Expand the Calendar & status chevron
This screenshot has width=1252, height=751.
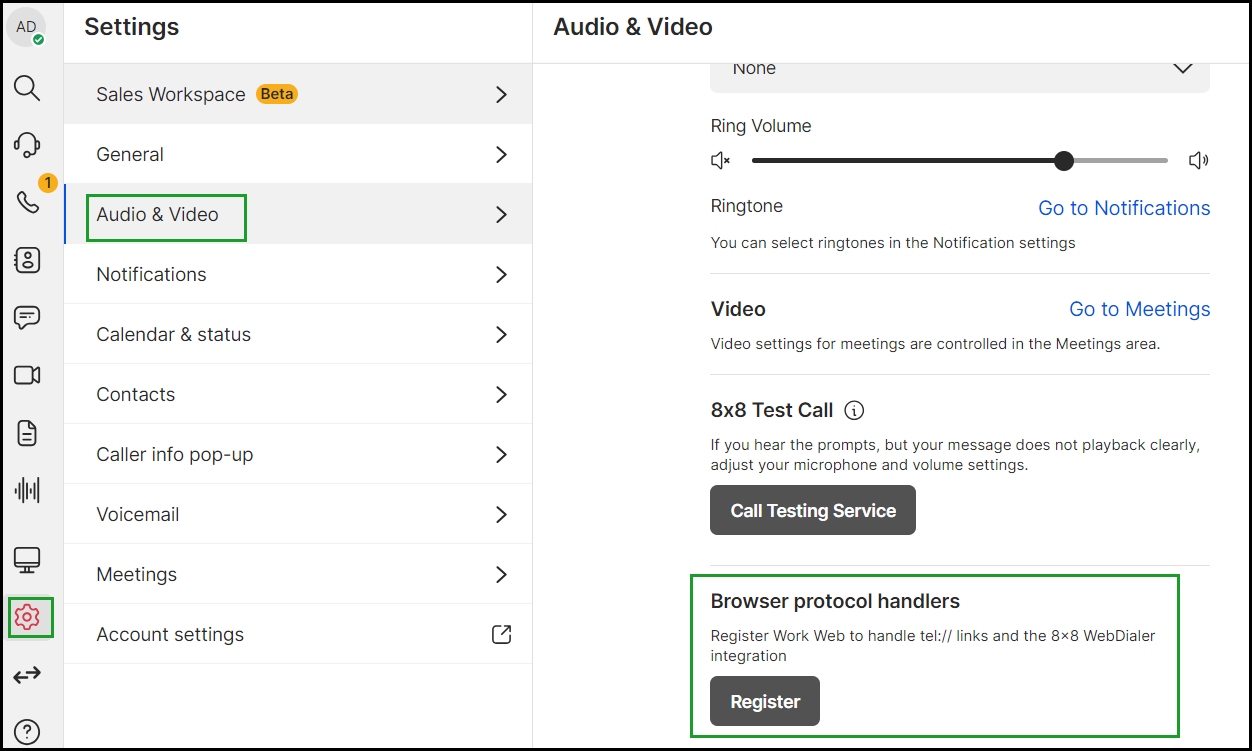(x=502, y=334)
